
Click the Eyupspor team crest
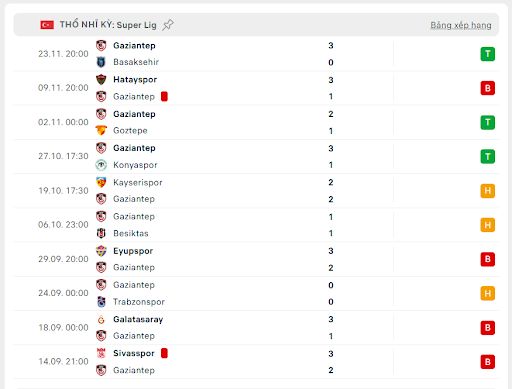tap(101, 251)
